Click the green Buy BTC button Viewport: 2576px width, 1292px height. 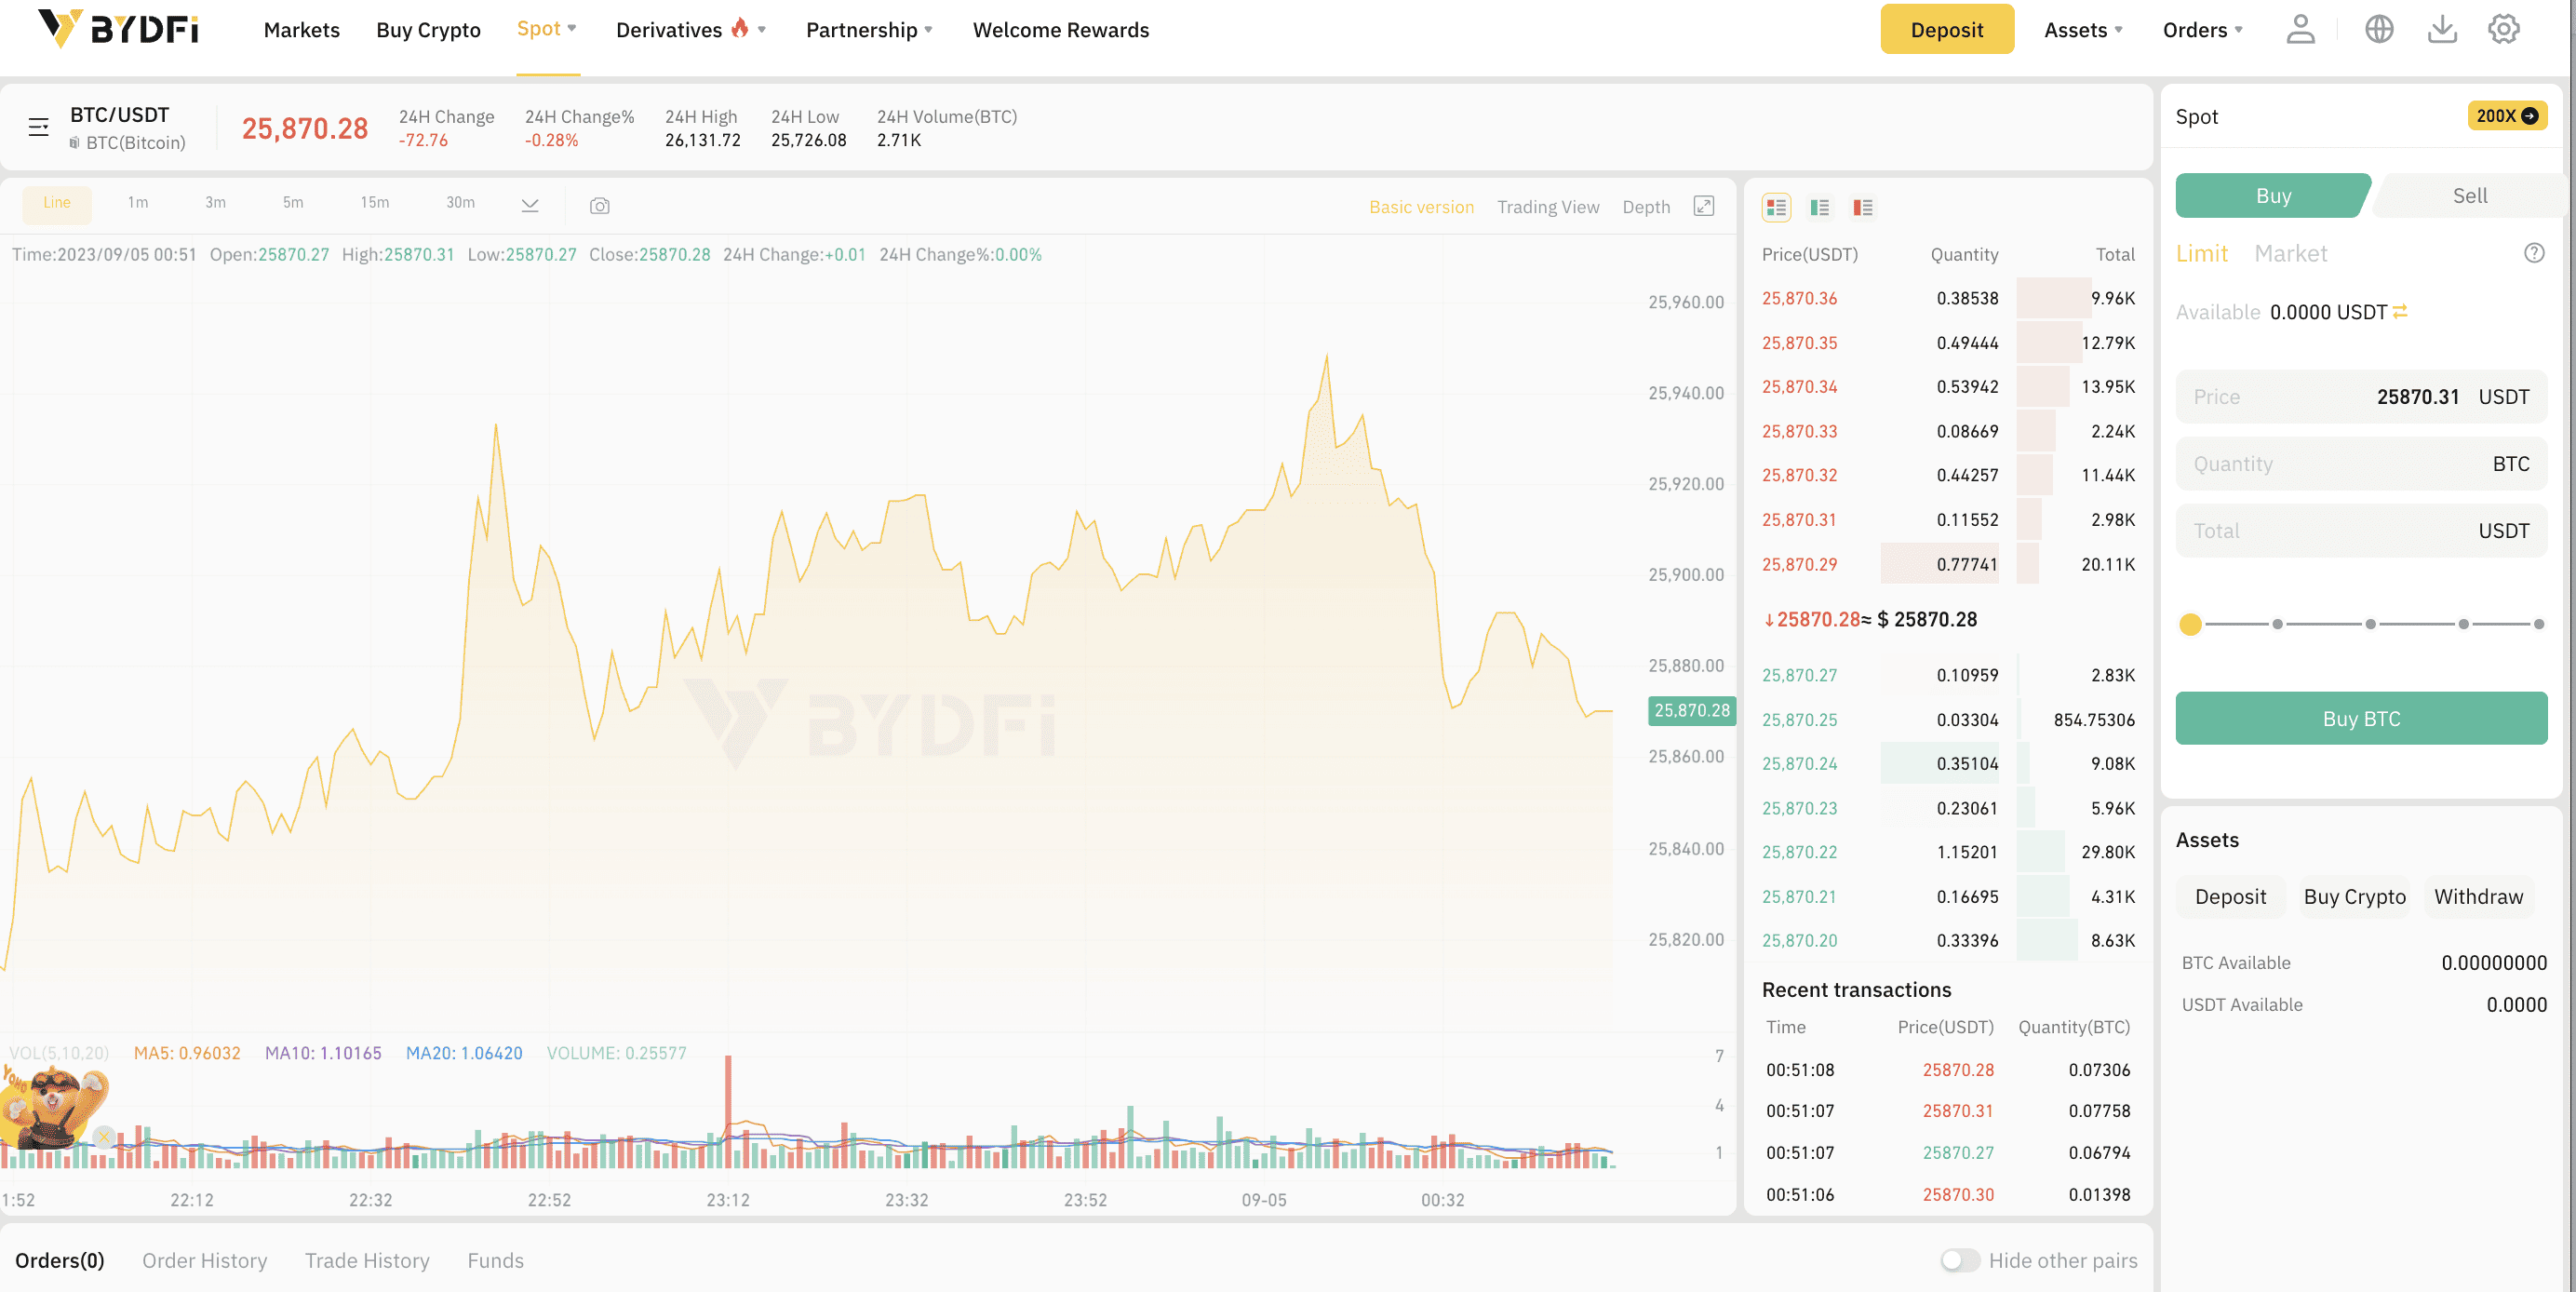click(x=2360, y=718)
